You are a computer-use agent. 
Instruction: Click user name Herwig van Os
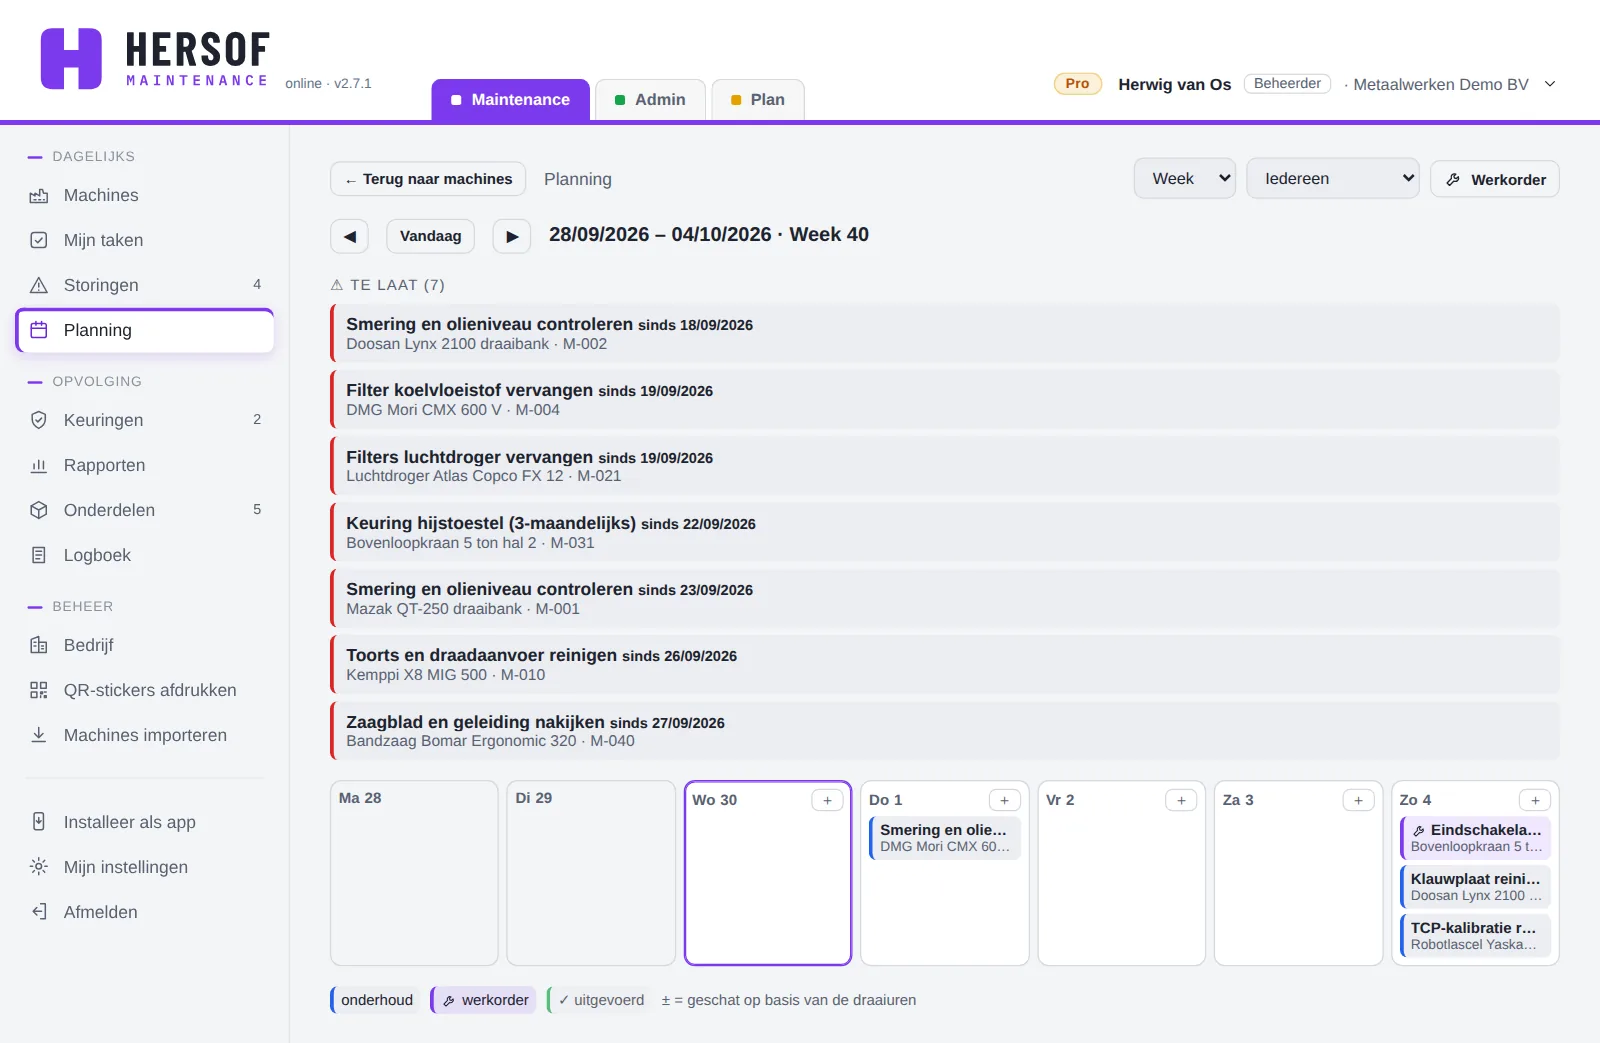pos(1175,84)
